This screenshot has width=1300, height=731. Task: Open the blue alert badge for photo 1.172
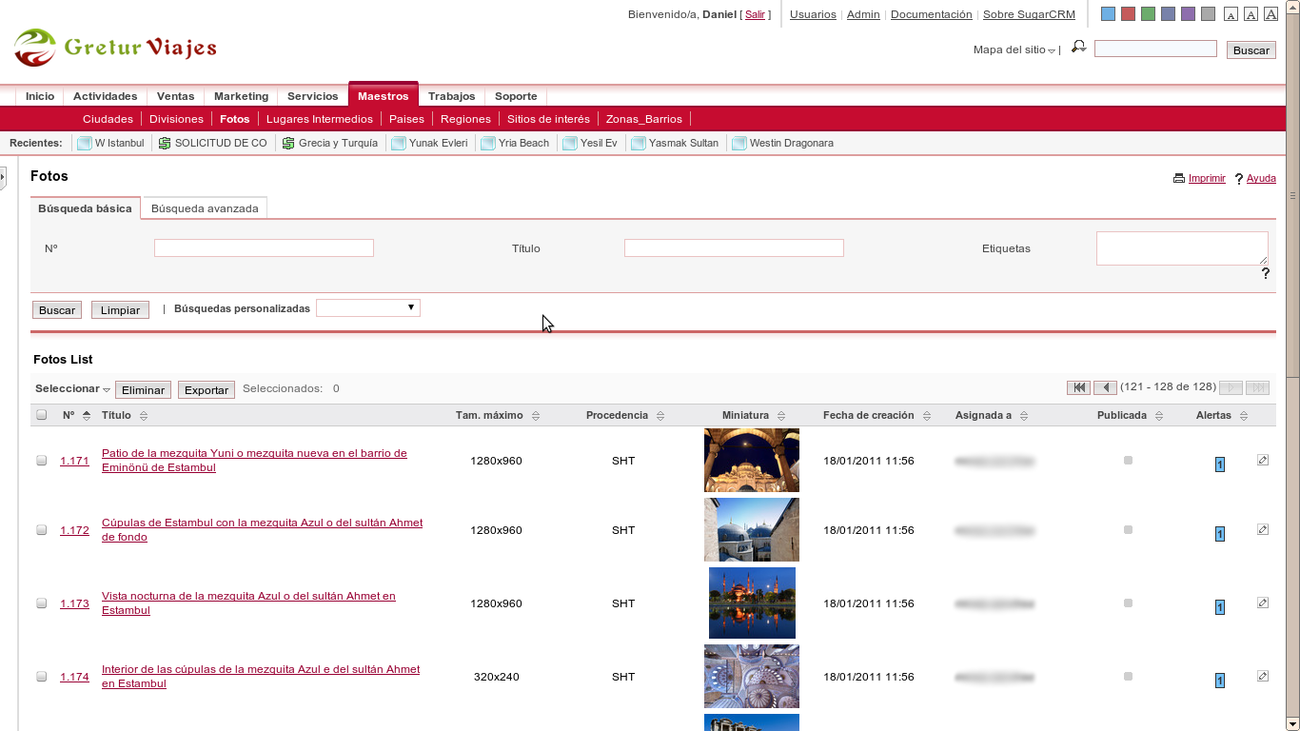(x=1219, y=534)
